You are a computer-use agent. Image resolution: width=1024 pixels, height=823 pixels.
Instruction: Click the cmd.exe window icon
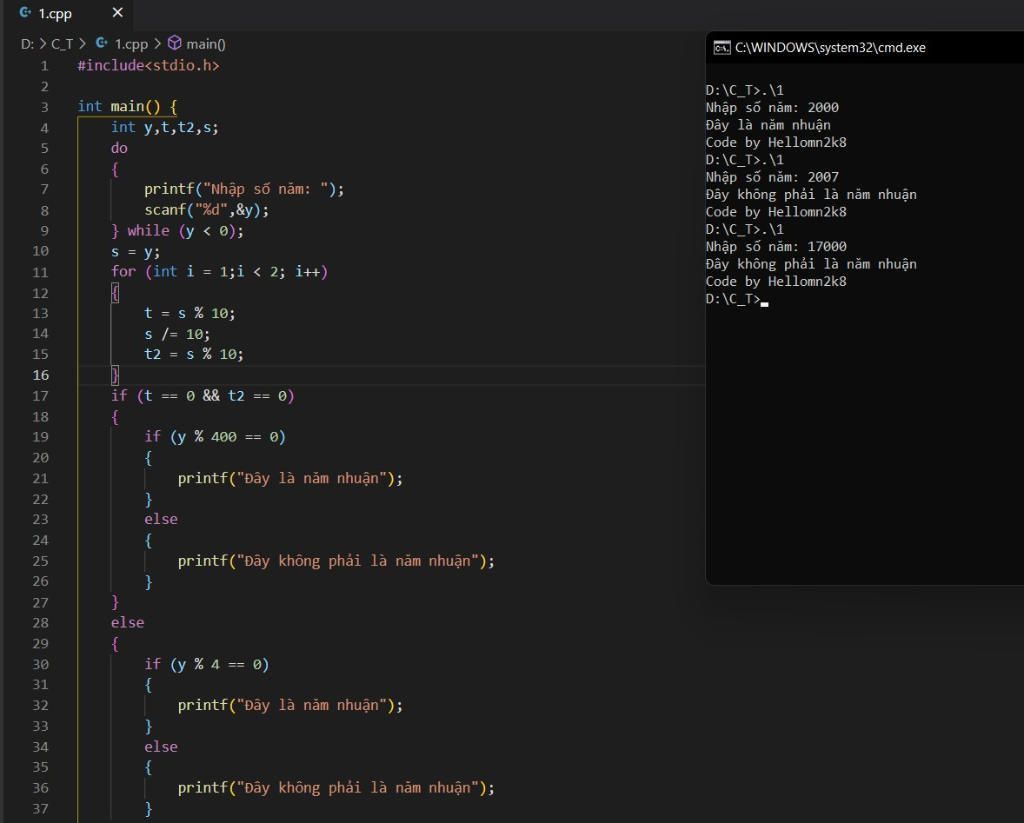point(722,48)
